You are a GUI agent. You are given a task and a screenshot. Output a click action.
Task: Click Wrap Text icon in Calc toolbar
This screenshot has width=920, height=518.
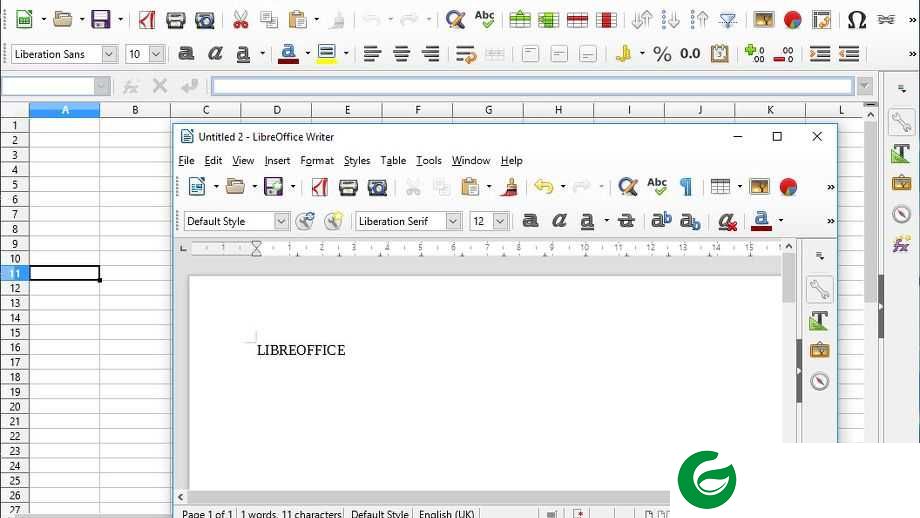466,54
